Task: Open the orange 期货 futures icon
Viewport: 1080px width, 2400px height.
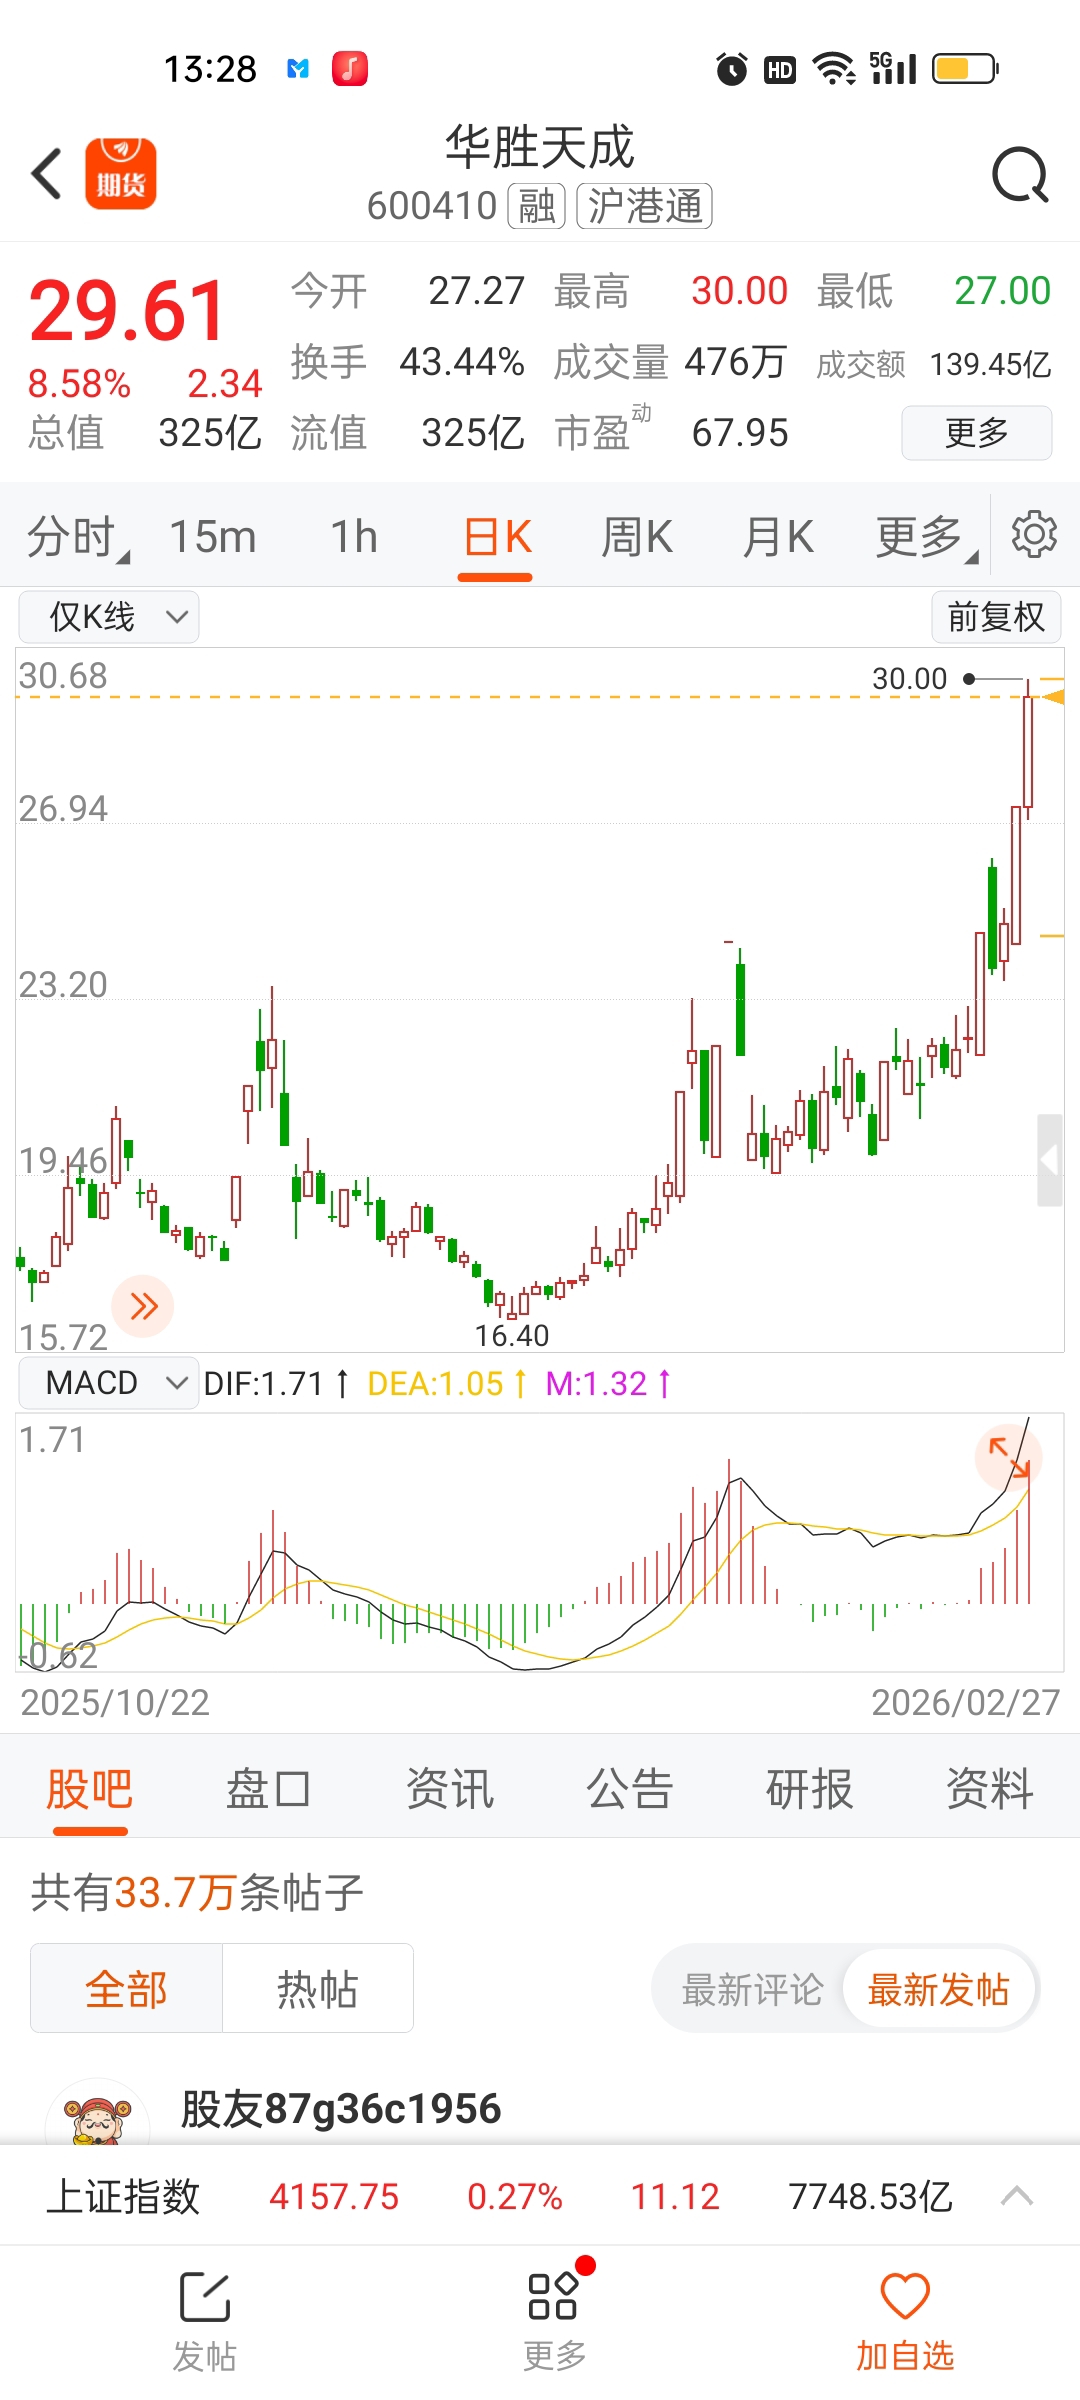Action: (121, 174)
